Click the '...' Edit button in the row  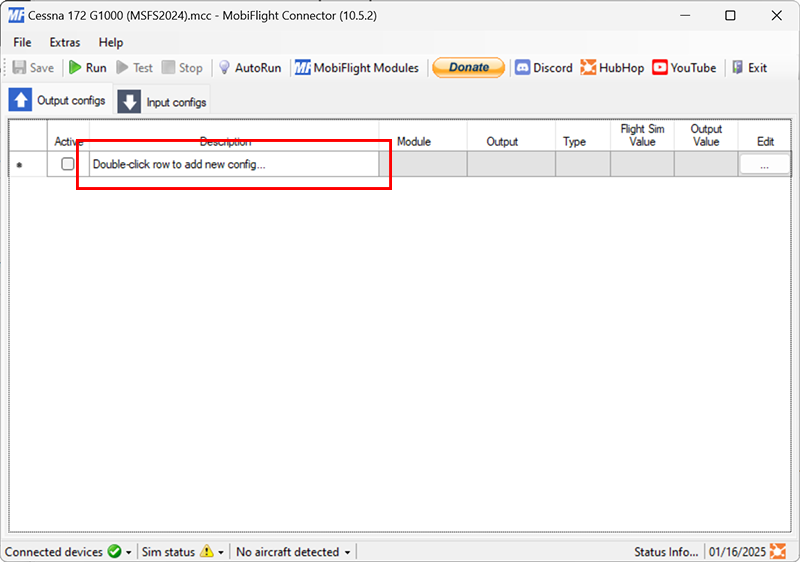point(764,165)
